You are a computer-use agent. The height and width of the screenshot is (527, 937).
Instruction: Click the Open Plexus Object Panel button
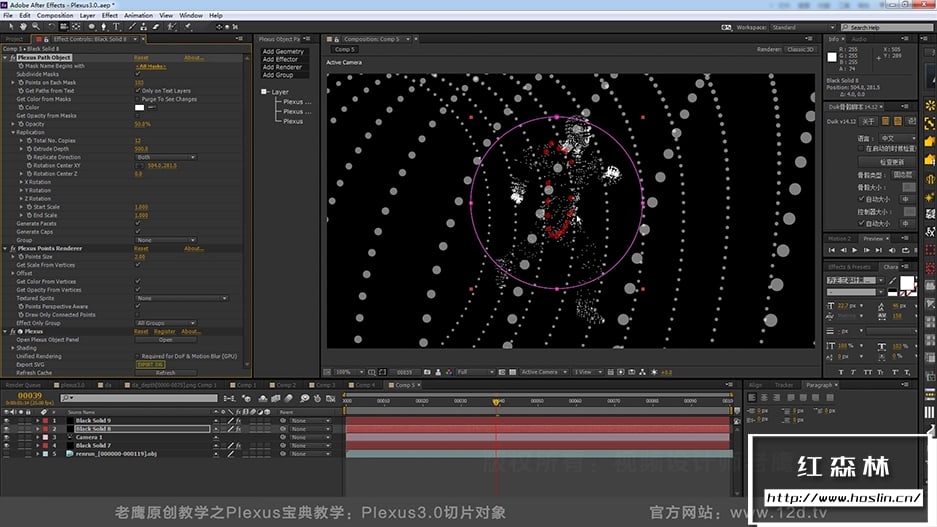point(166,340)
